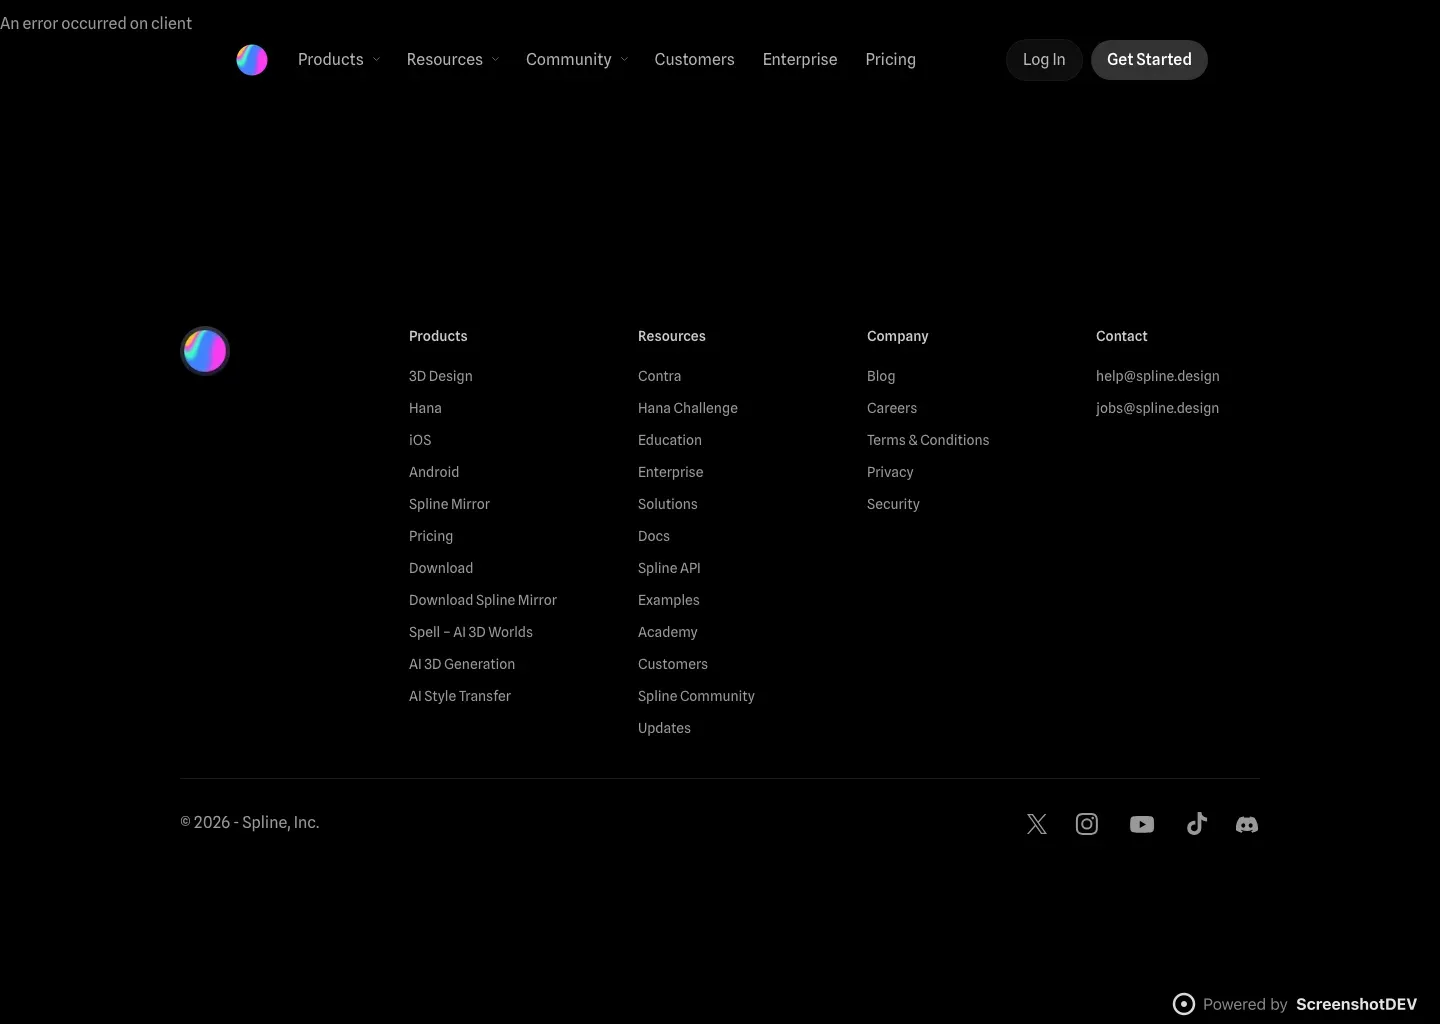The height and width of the screenshot is (1024, 1440).
Task: Open Spline's X (Twitter) profile
Action: coord(1037,824)
